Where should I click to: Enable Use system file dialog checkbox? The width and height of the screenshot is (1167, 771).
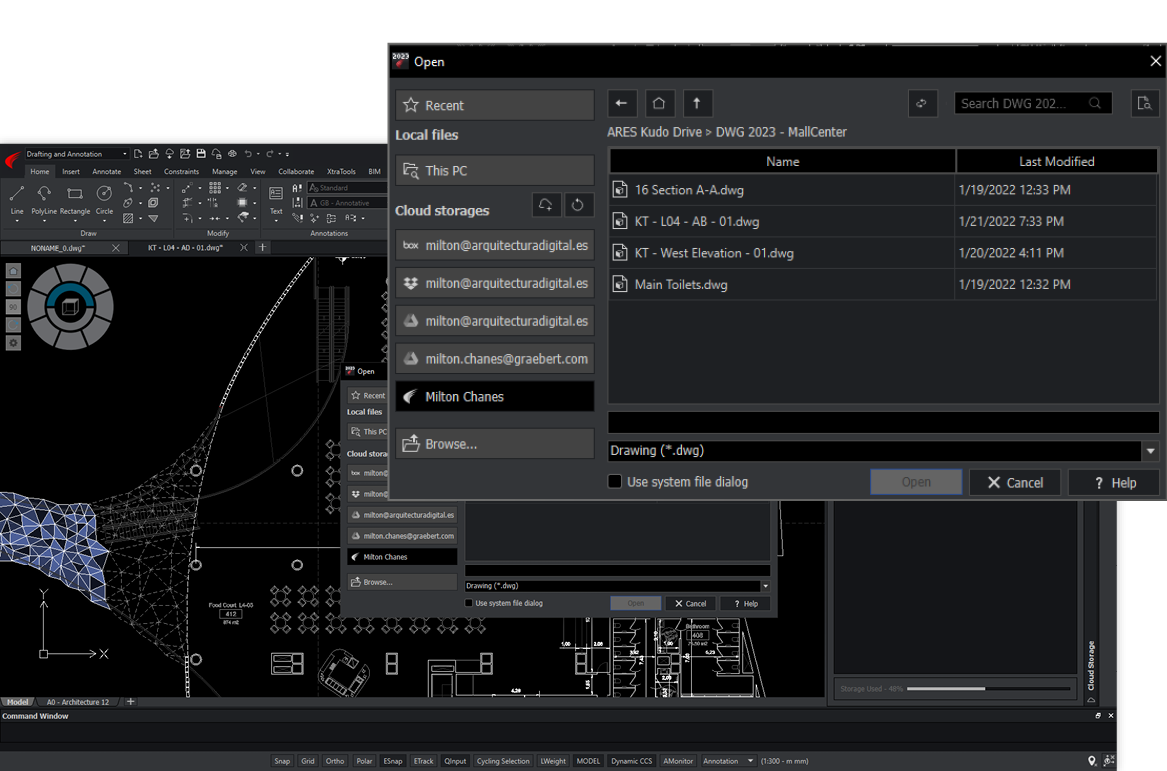(615, 482)
